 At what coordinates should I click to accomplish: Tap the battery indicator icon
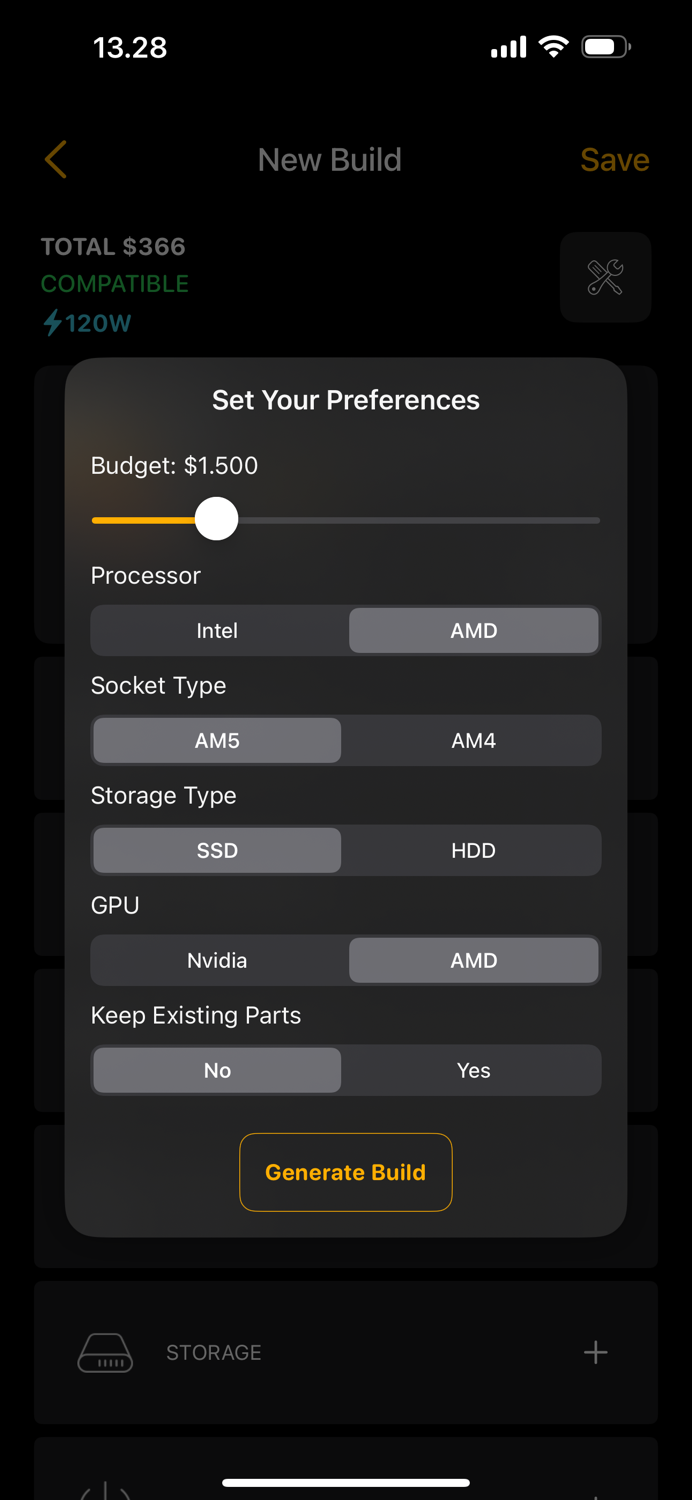coord(604,45)
